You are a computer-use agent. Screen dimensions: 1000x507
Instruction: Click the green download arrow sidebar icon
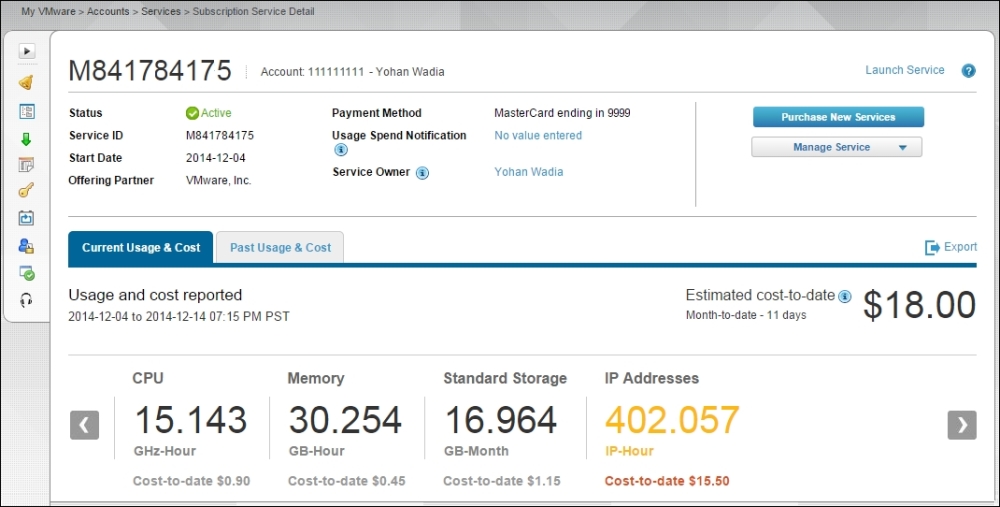[27, 140]
